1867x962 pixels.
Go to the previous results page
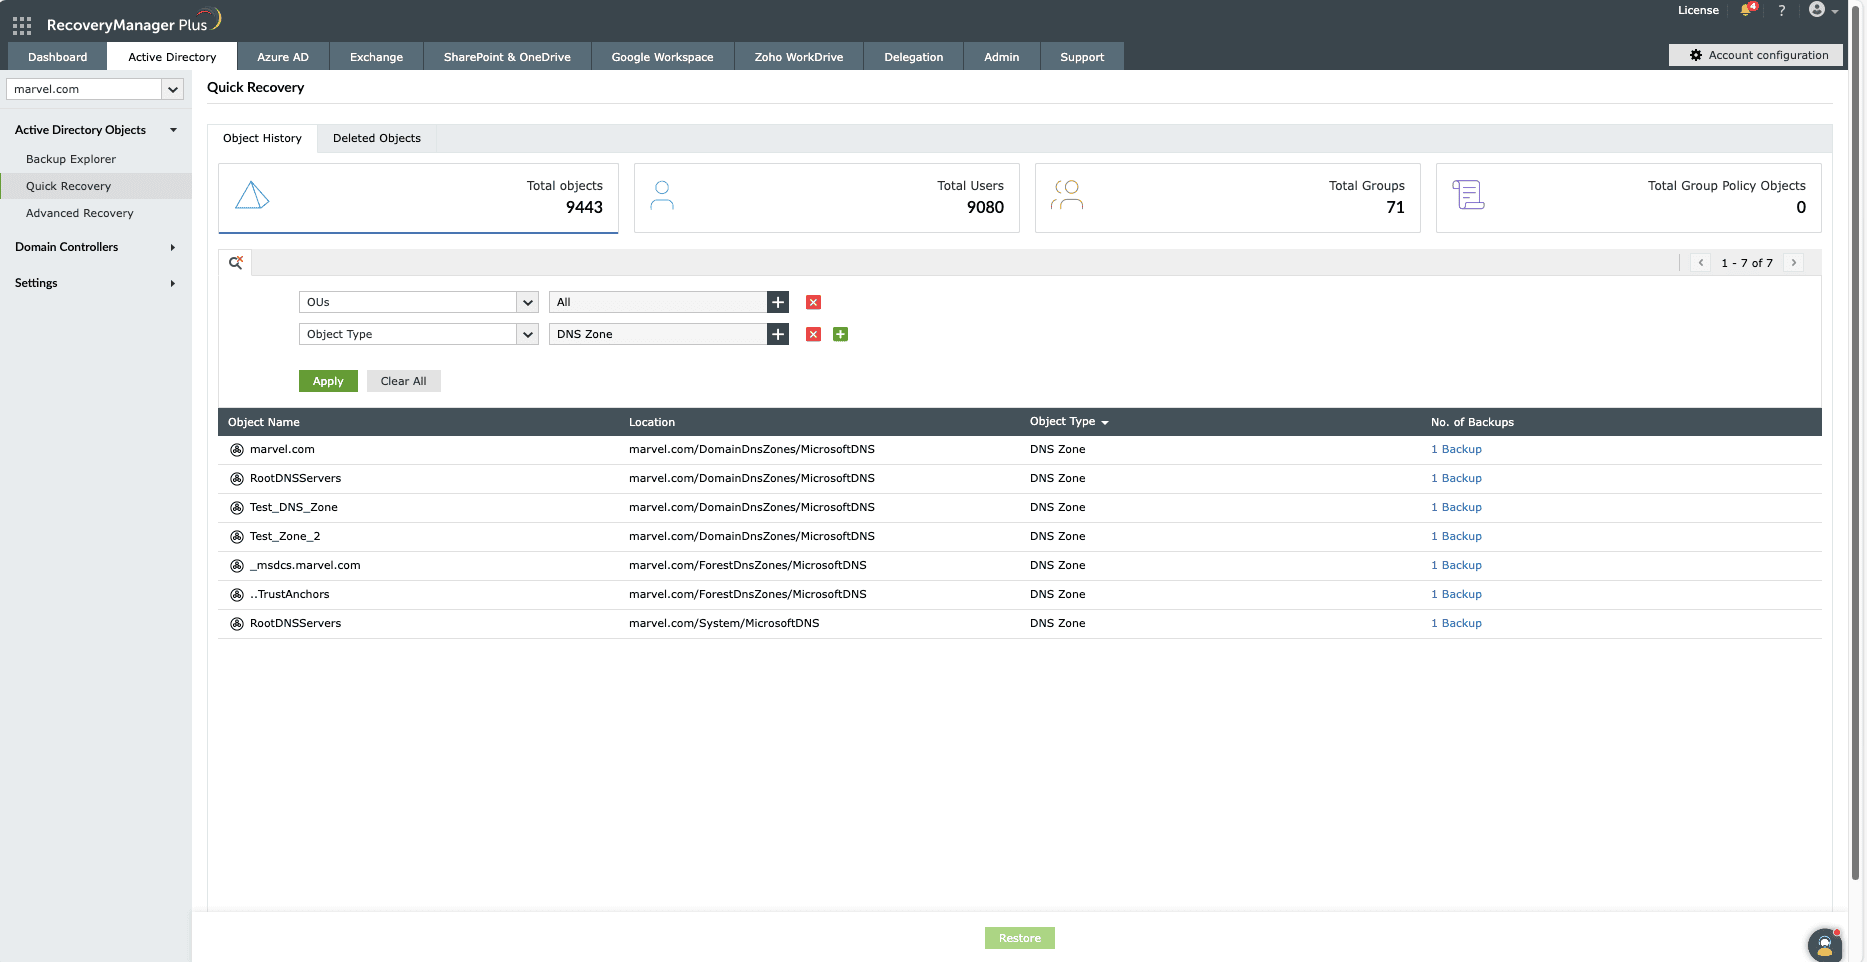(1701, 263)
